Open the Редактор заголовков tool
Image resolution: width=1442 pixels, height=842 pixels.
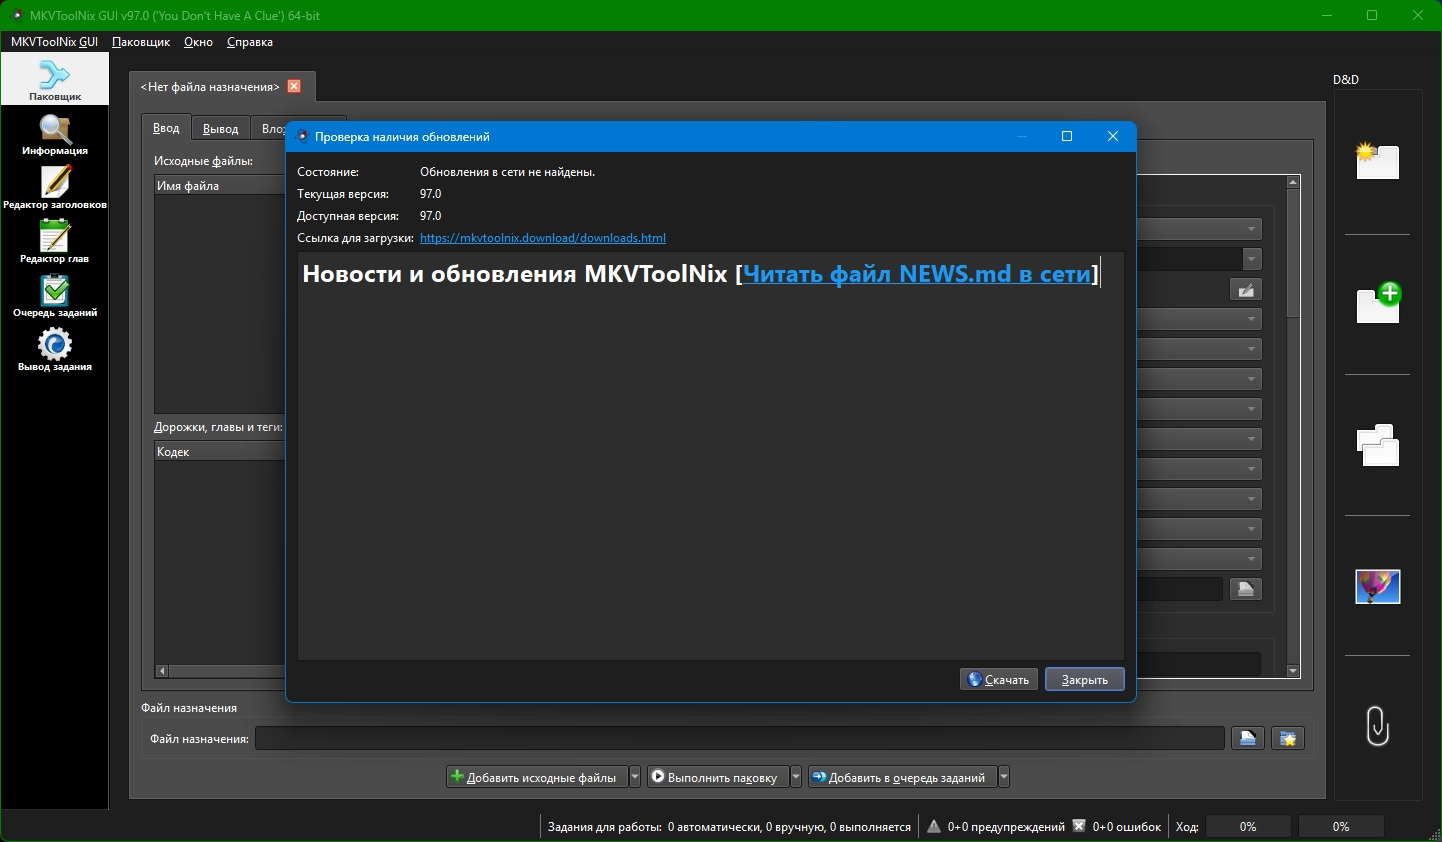click(x=55, y=188)
